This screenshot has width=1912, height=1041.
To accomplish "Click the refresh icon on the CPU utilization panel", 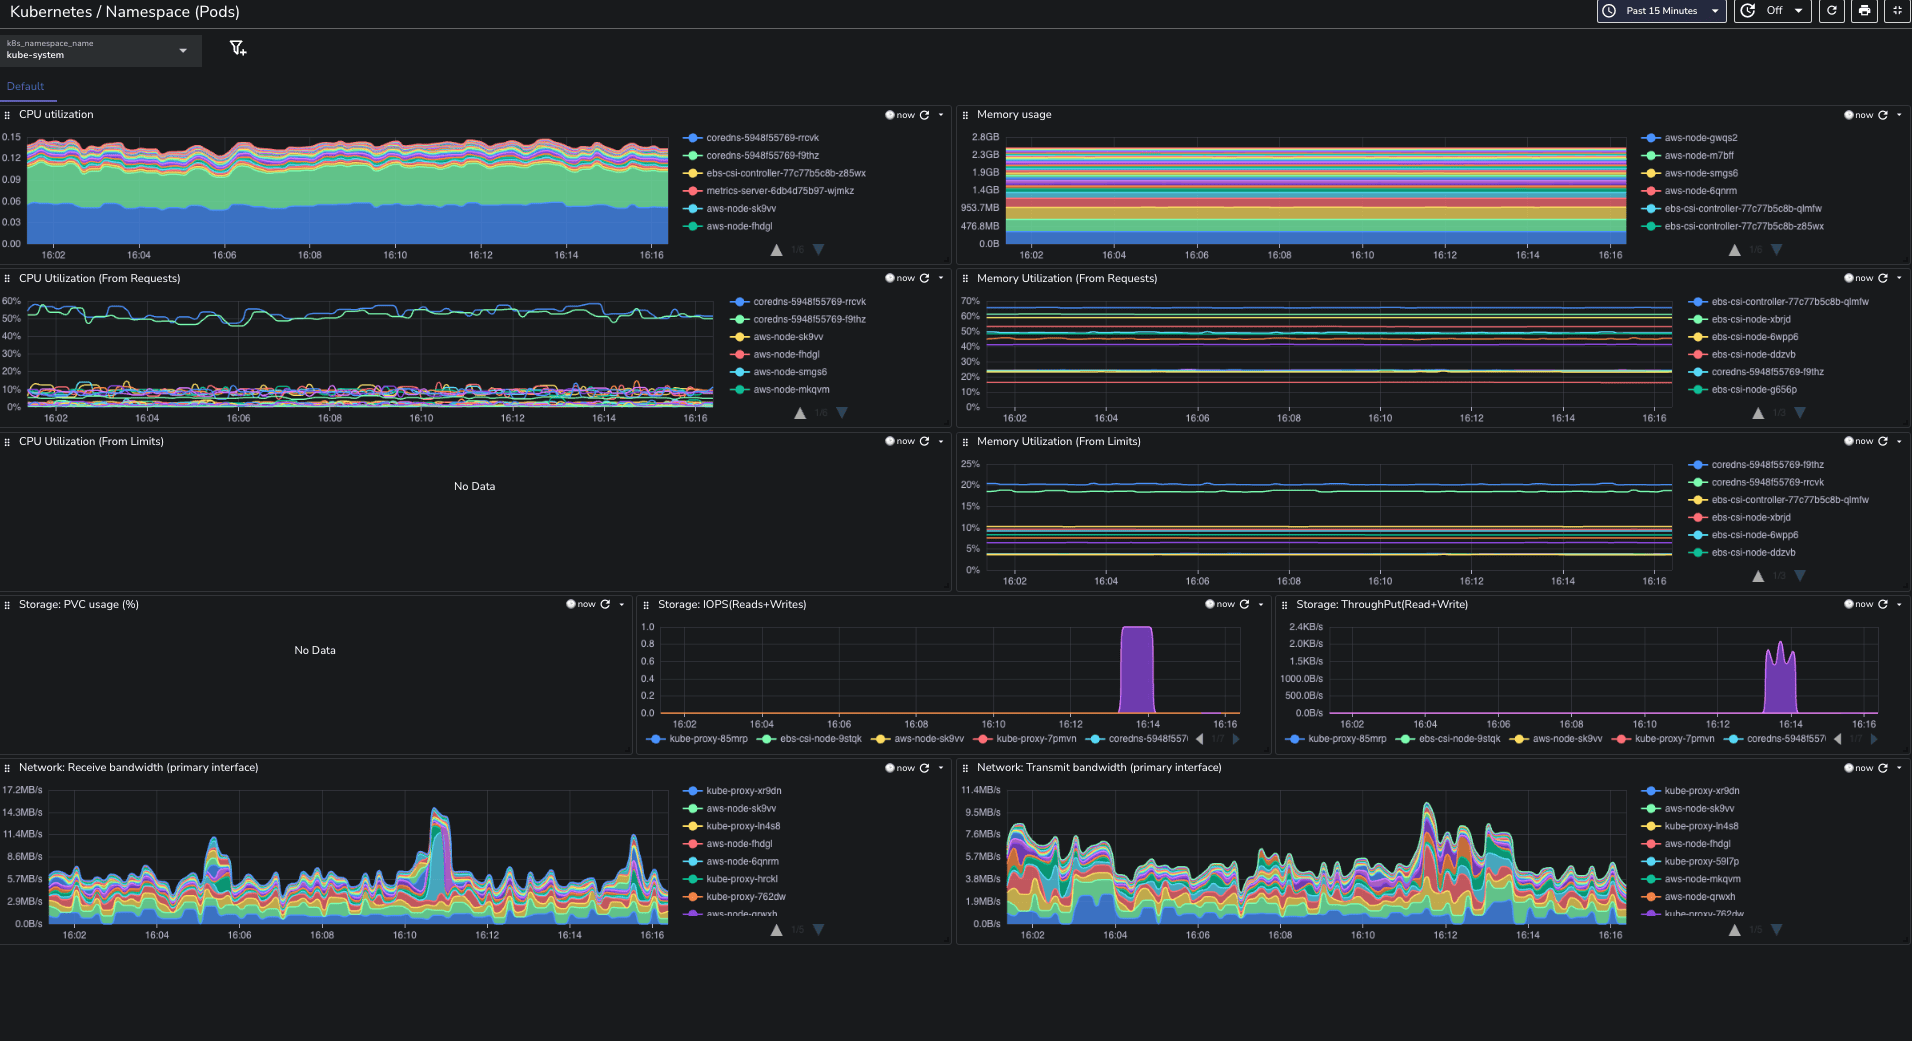I will point(924,115).
